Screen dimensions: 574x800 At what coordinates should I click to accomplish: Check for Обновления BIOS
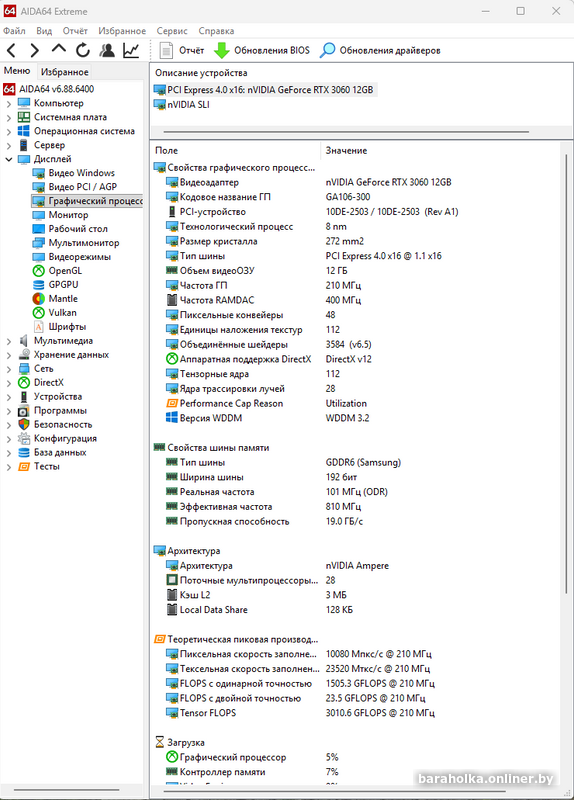(262, 50)
